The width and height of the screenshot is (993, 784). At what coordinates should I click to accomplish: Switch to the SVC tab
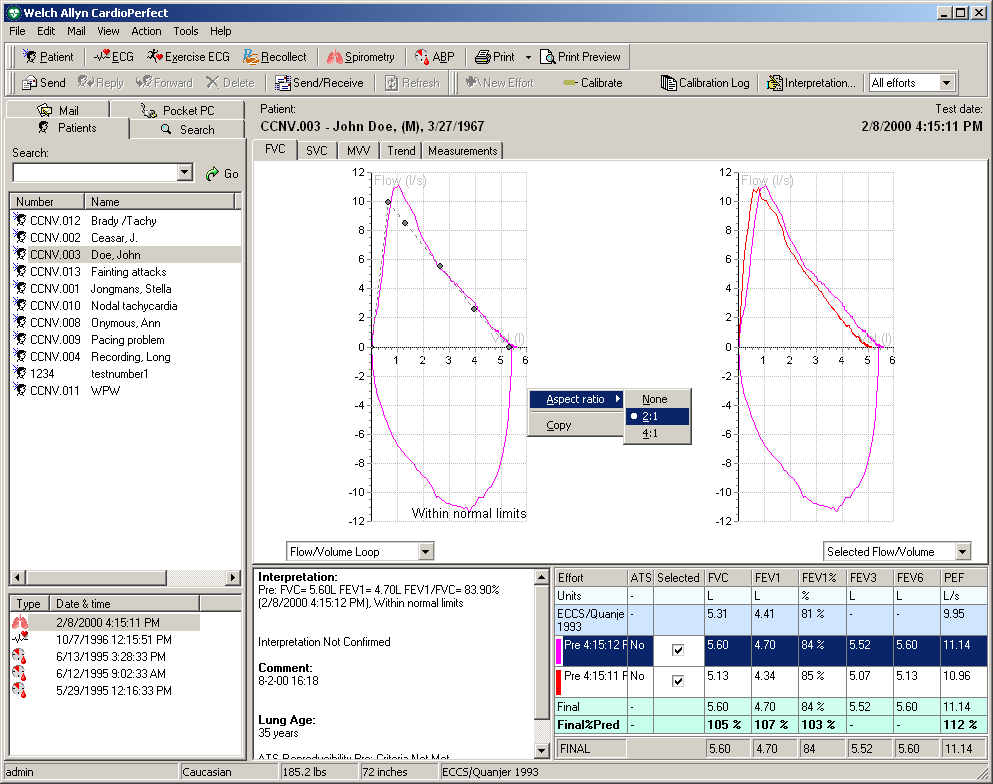tap(317, 151)
